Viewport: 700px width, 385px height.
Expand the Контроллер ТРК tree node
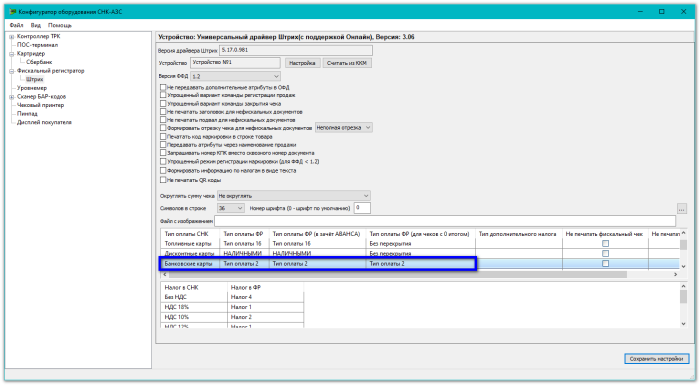(12, 37)
